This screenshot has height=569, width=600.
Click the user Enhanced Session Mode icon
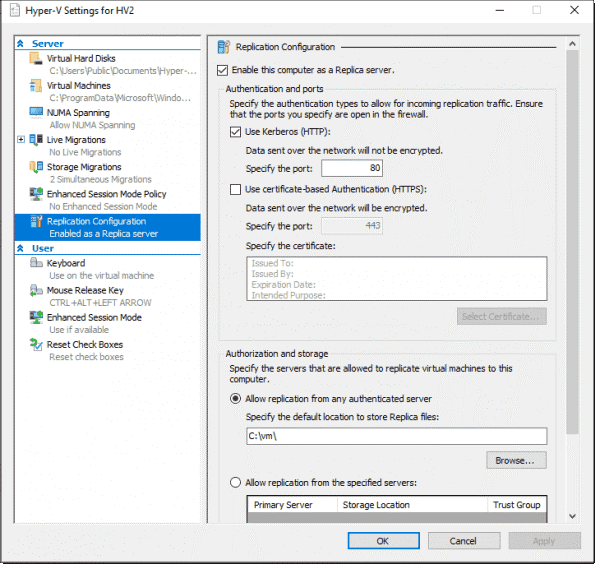(x=36, y=317)
